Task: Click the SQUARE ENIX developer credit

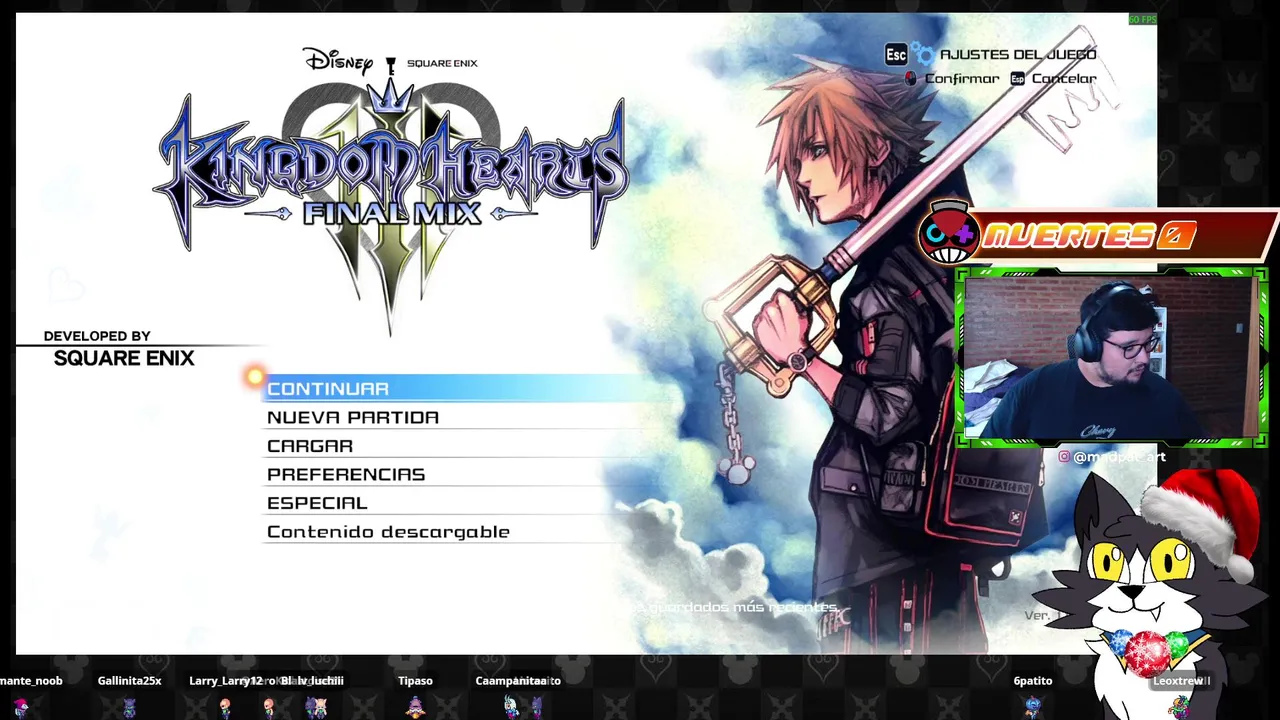Action: click(124, 358)
